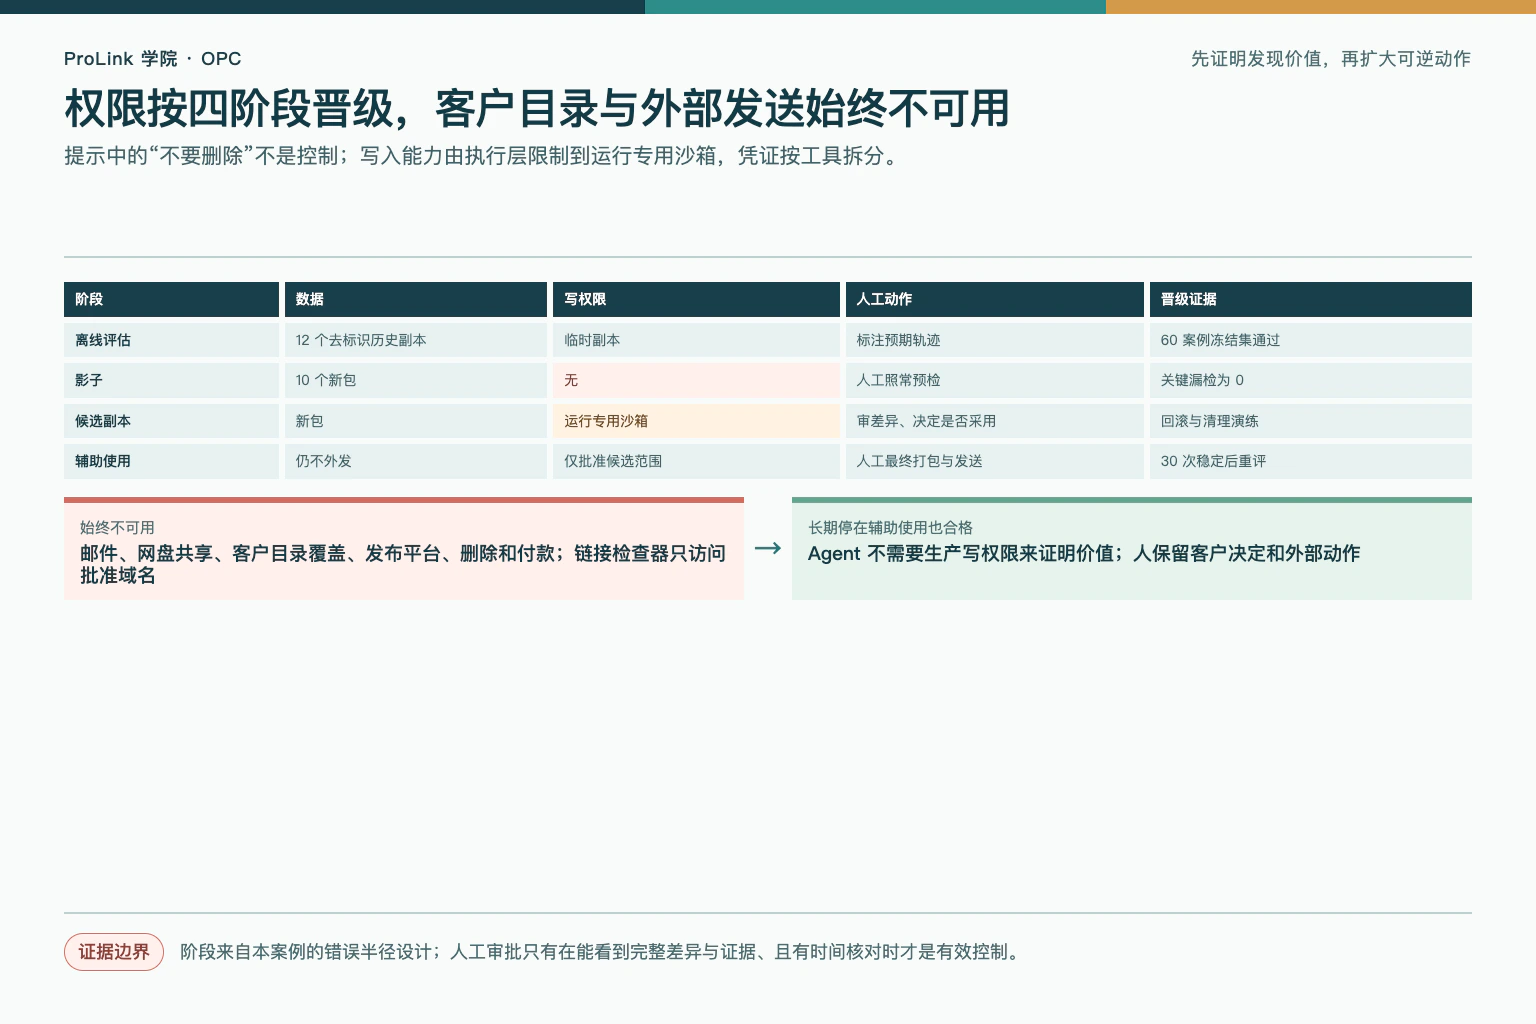
Task: Click cell 审差异、决定是否采用
Action: coord(995,421)
